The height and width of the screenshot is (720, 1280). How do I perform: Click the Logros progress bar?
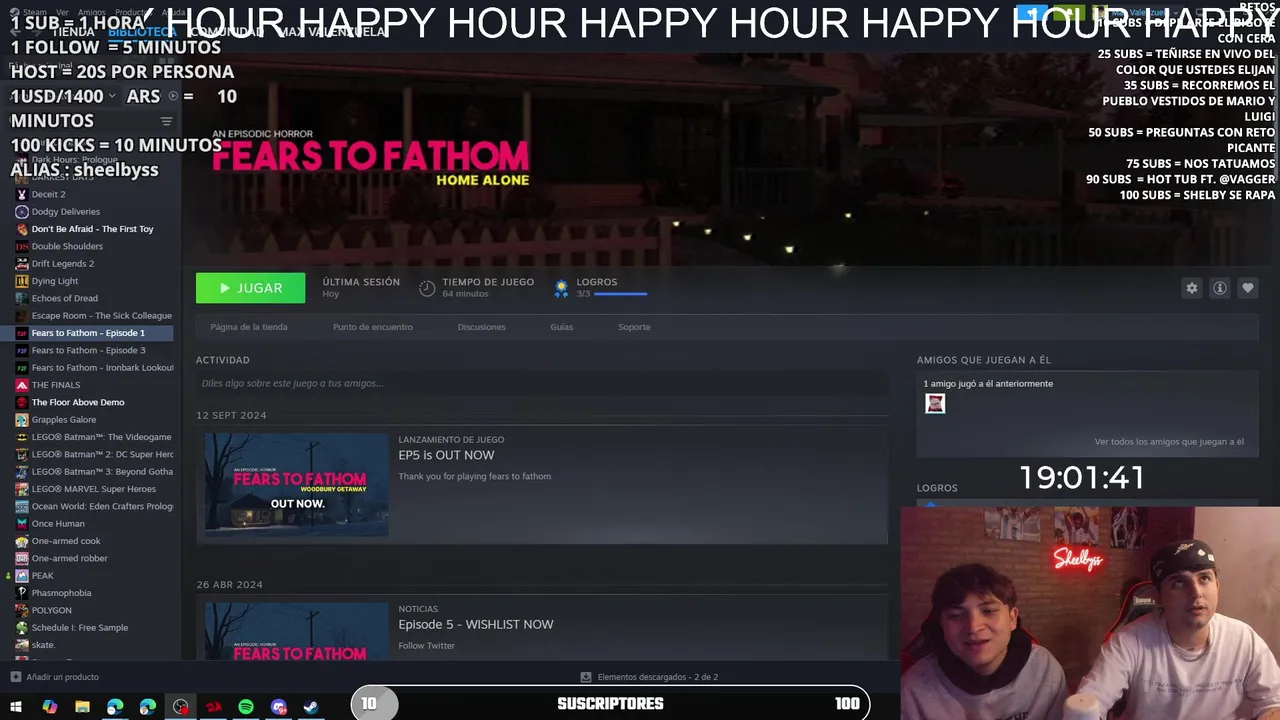pos(621,294)
